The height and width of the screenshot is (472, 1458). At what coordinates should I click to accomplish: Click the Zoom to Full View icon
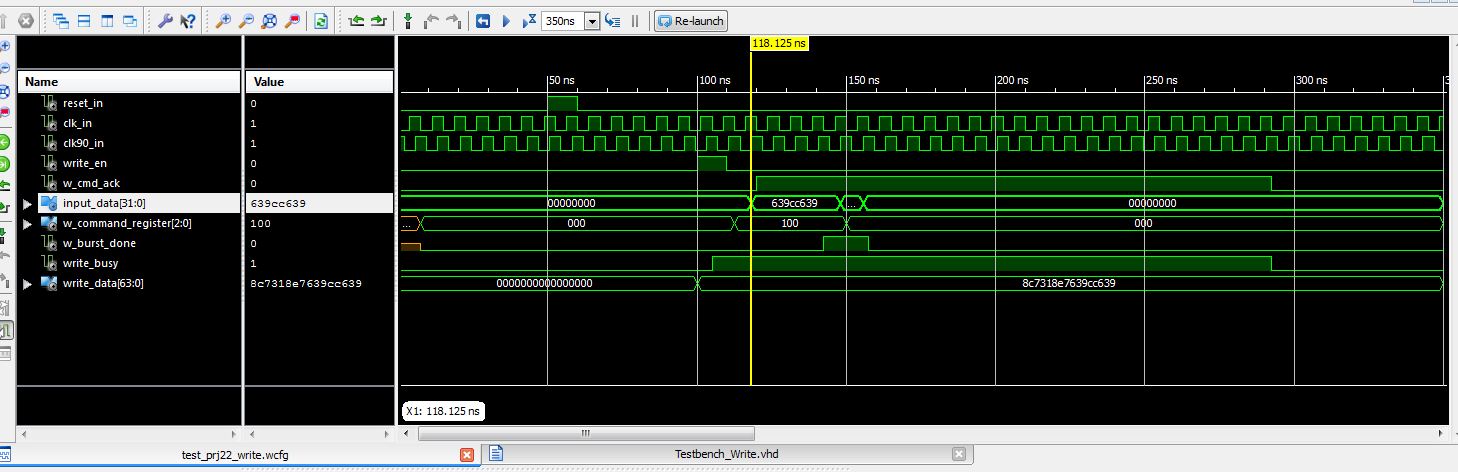tap(269, 20)
